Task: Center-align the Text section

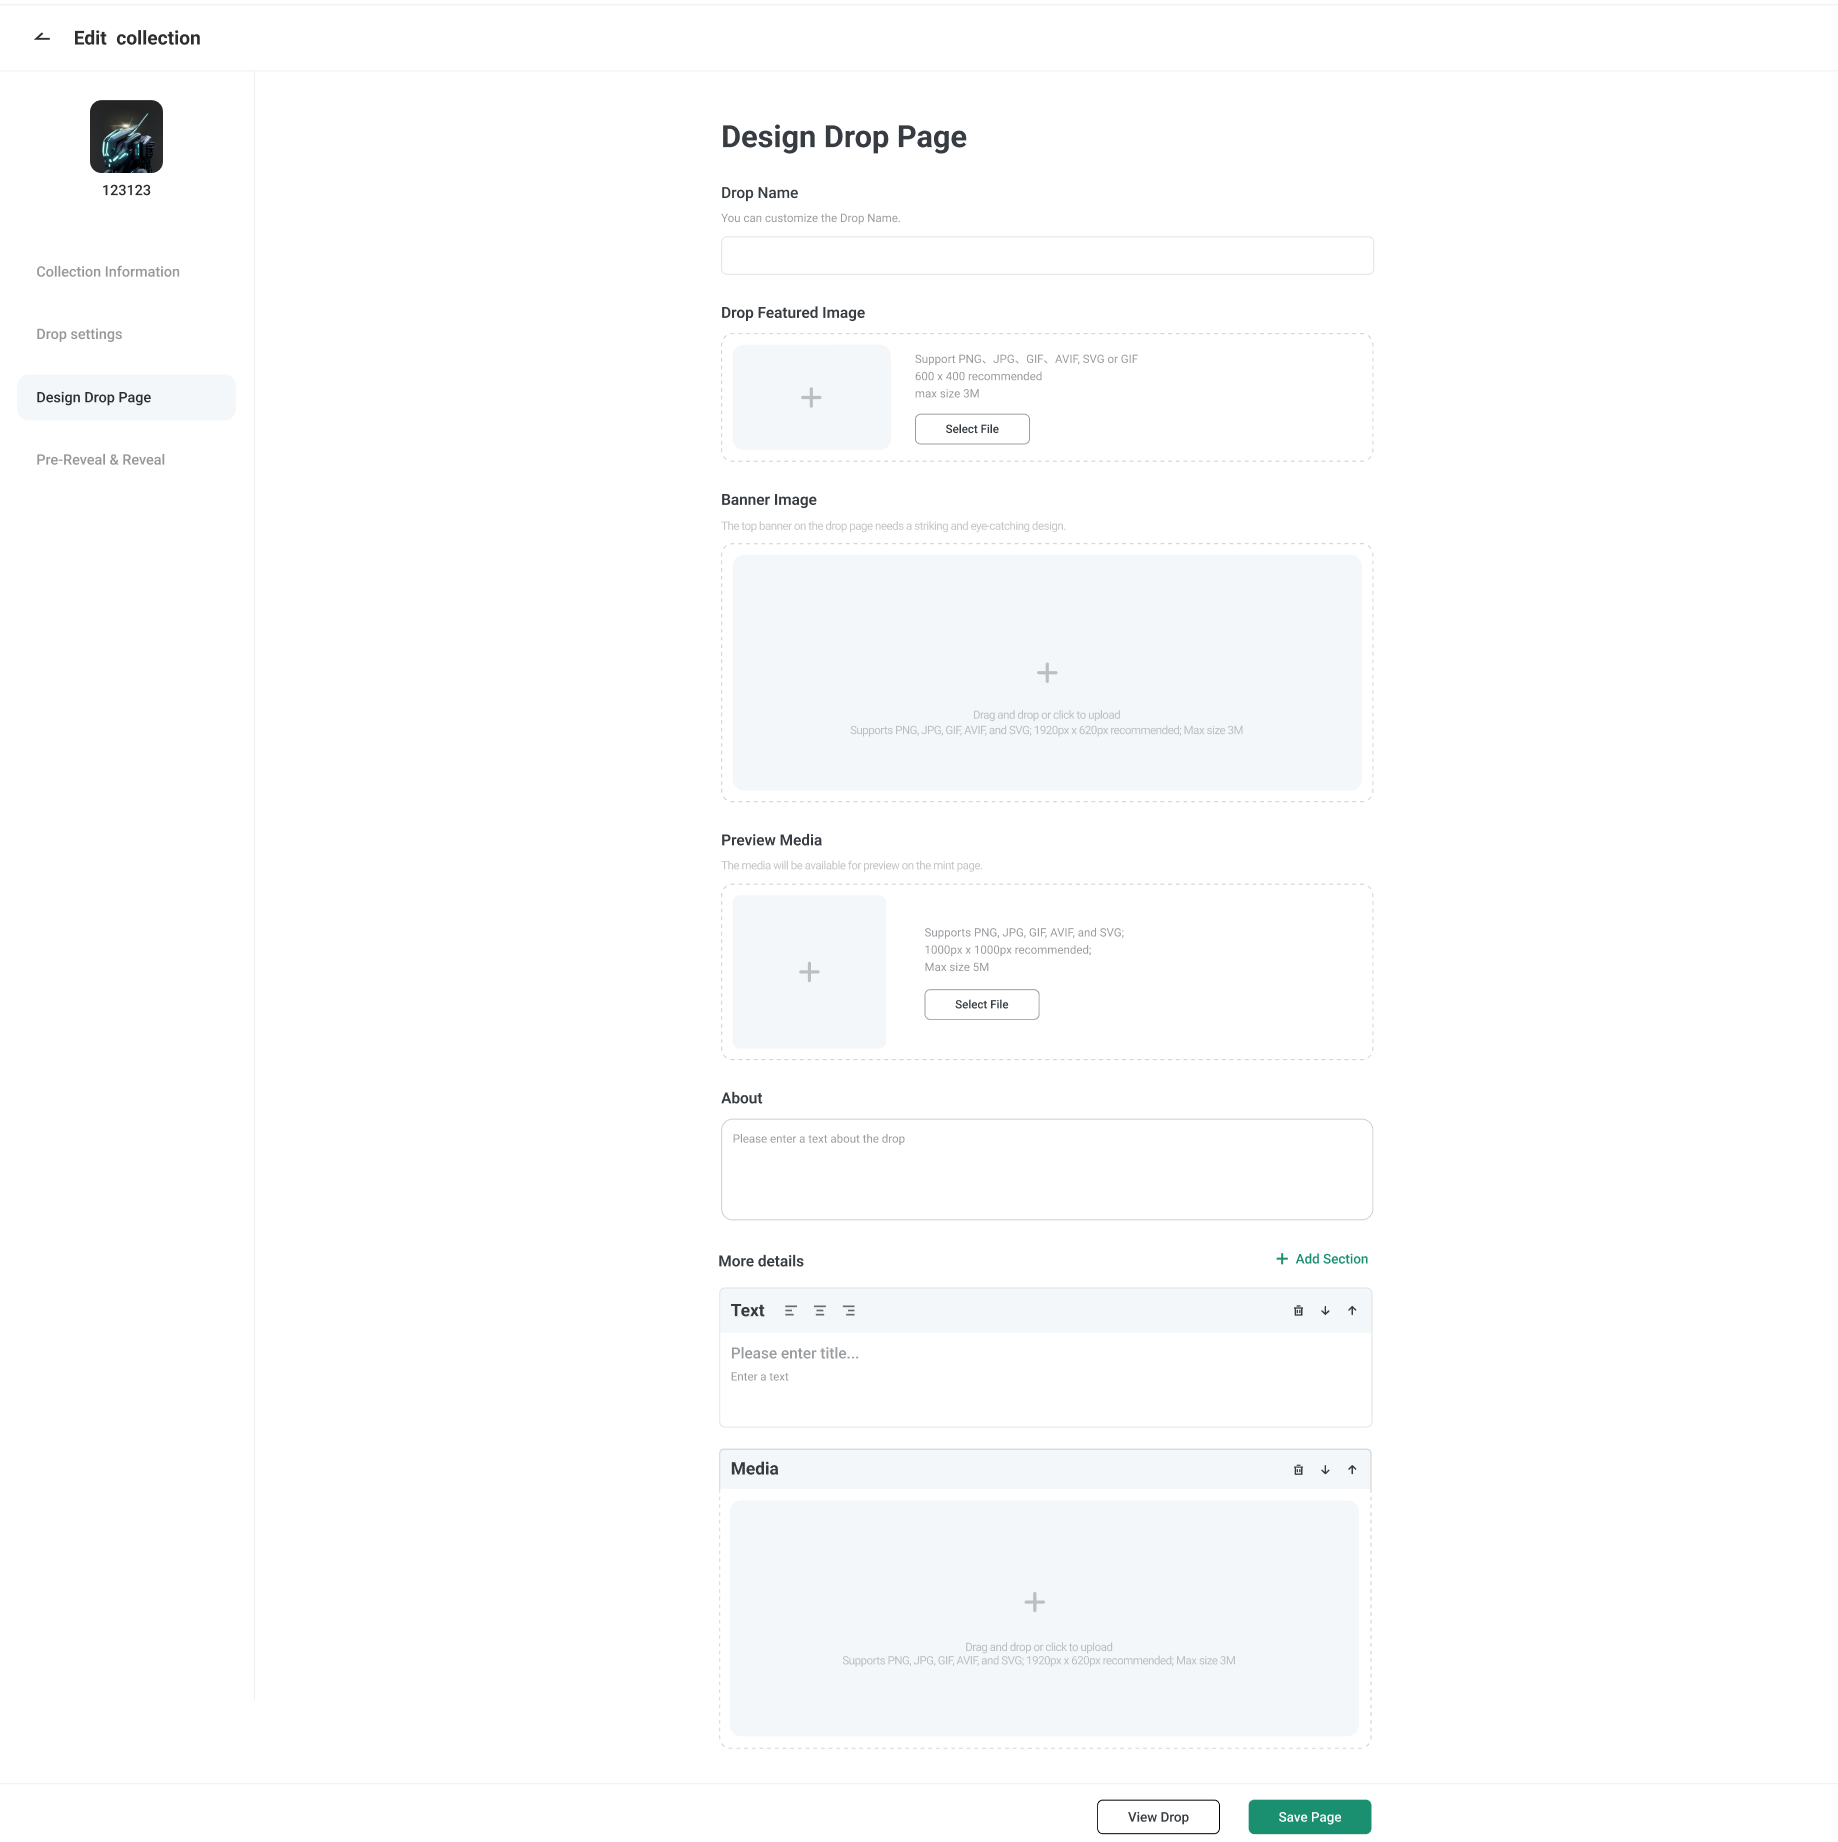Action: coord(819,1311)
